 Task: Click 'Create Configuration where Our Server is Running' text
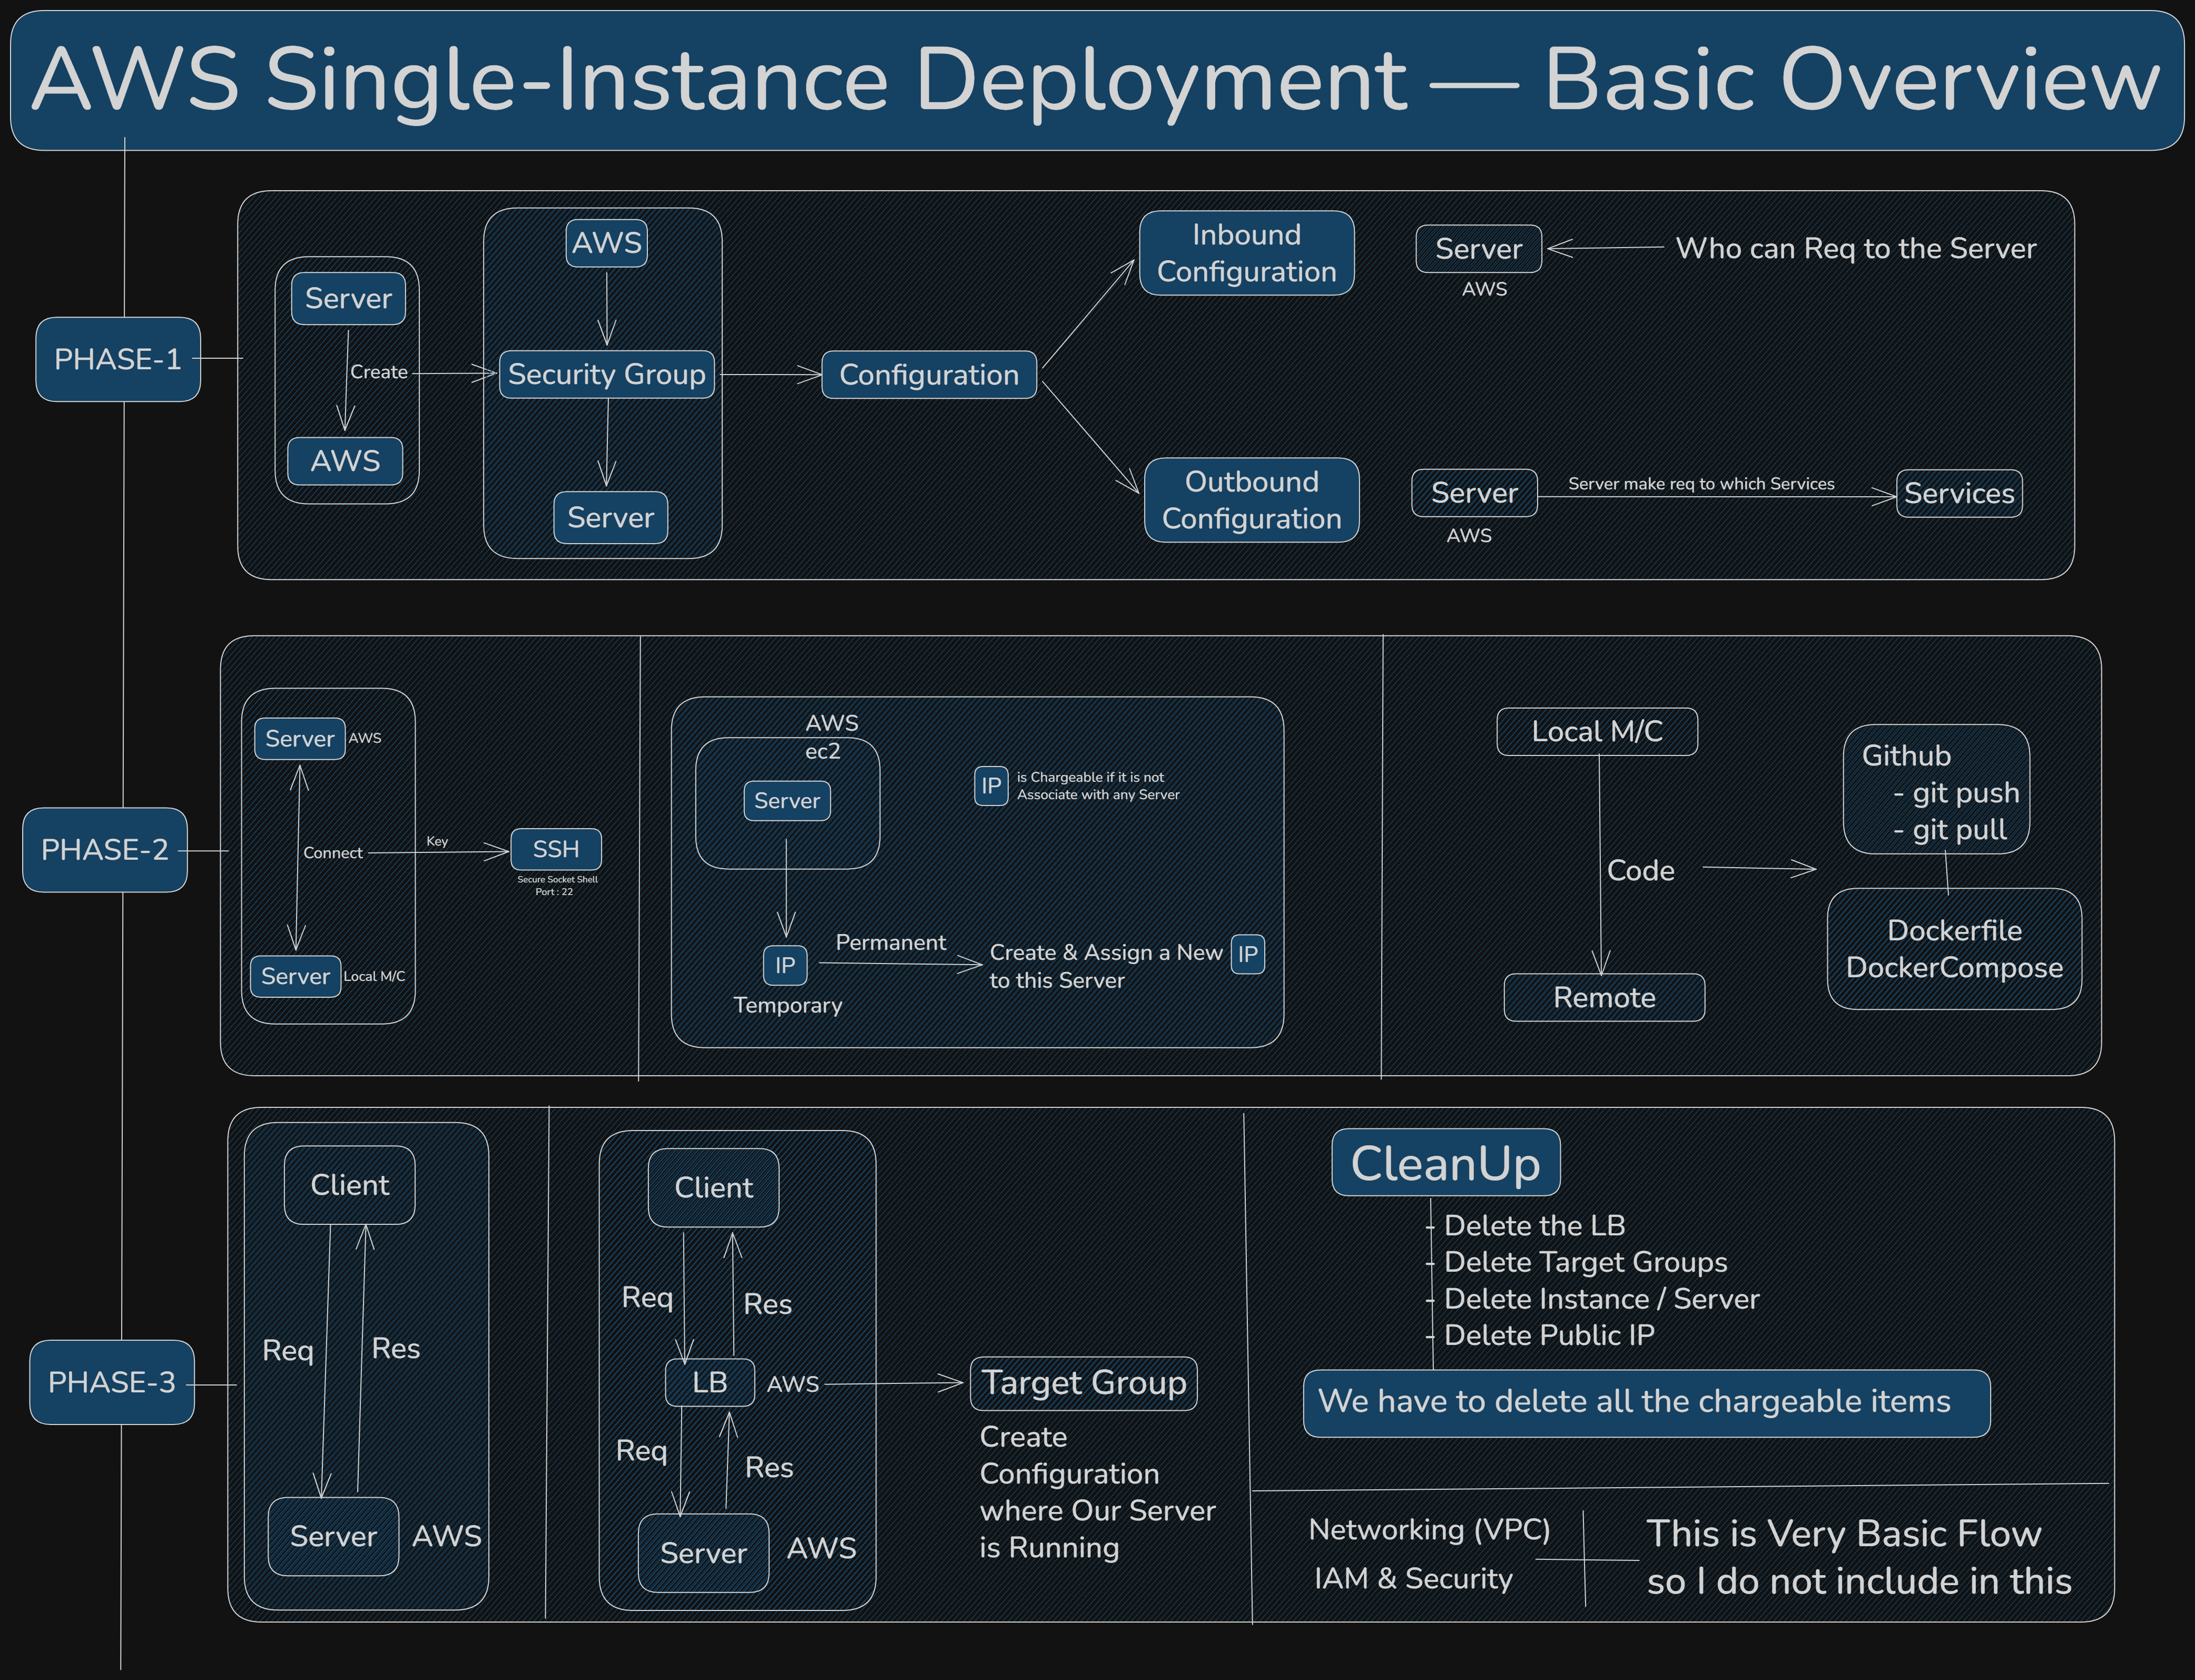(x=1098, y=1492)
